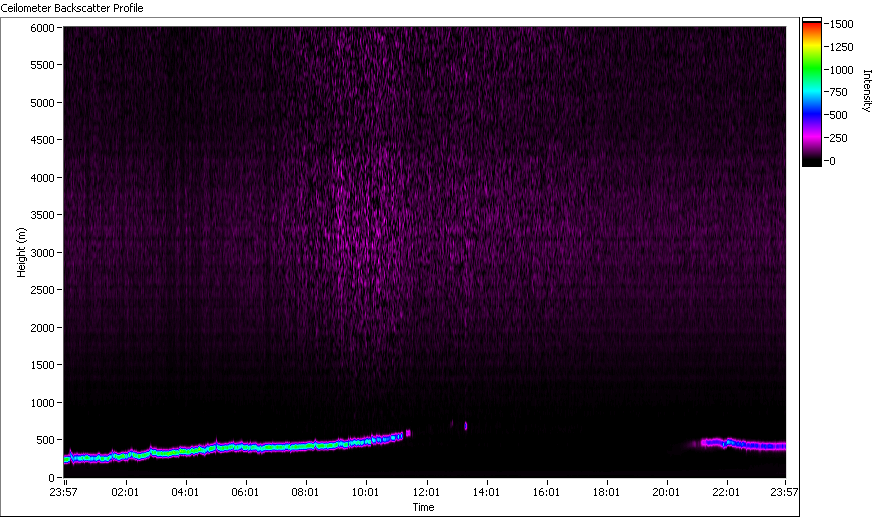Click the Height (m) axis label
876x517 pixels.
21,252
